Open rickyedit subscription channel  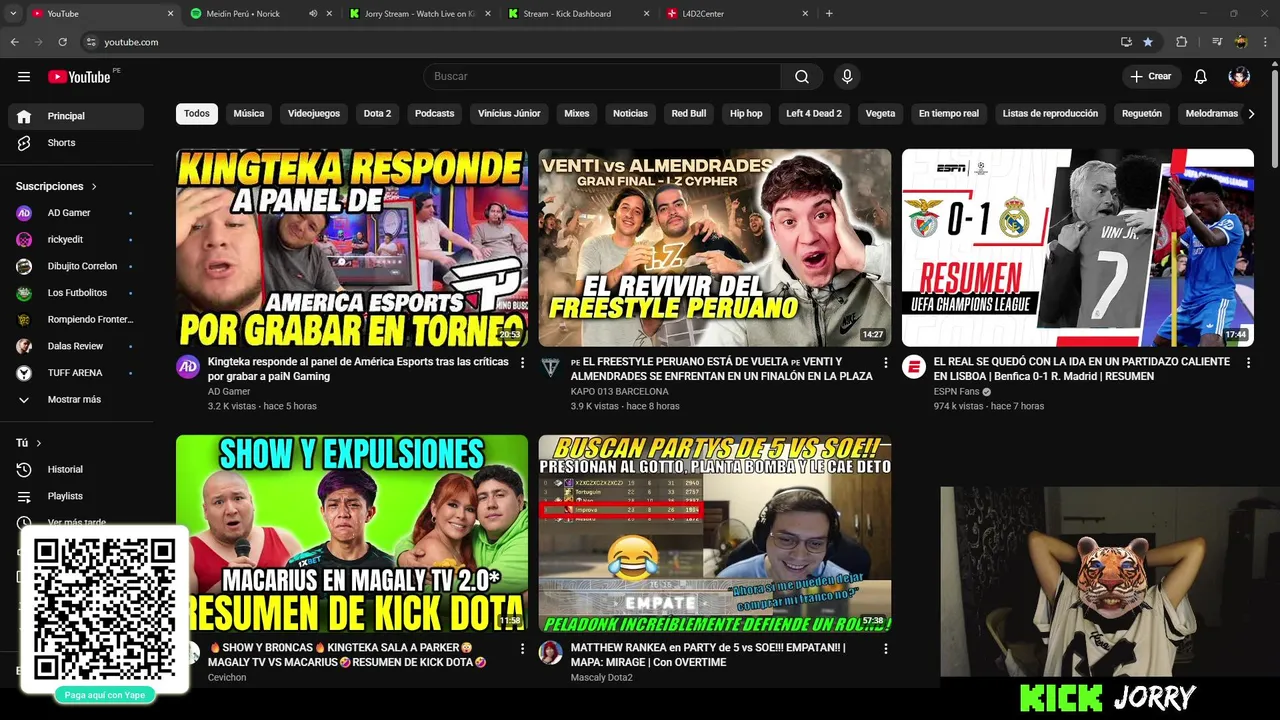click(x=76, y=240)
